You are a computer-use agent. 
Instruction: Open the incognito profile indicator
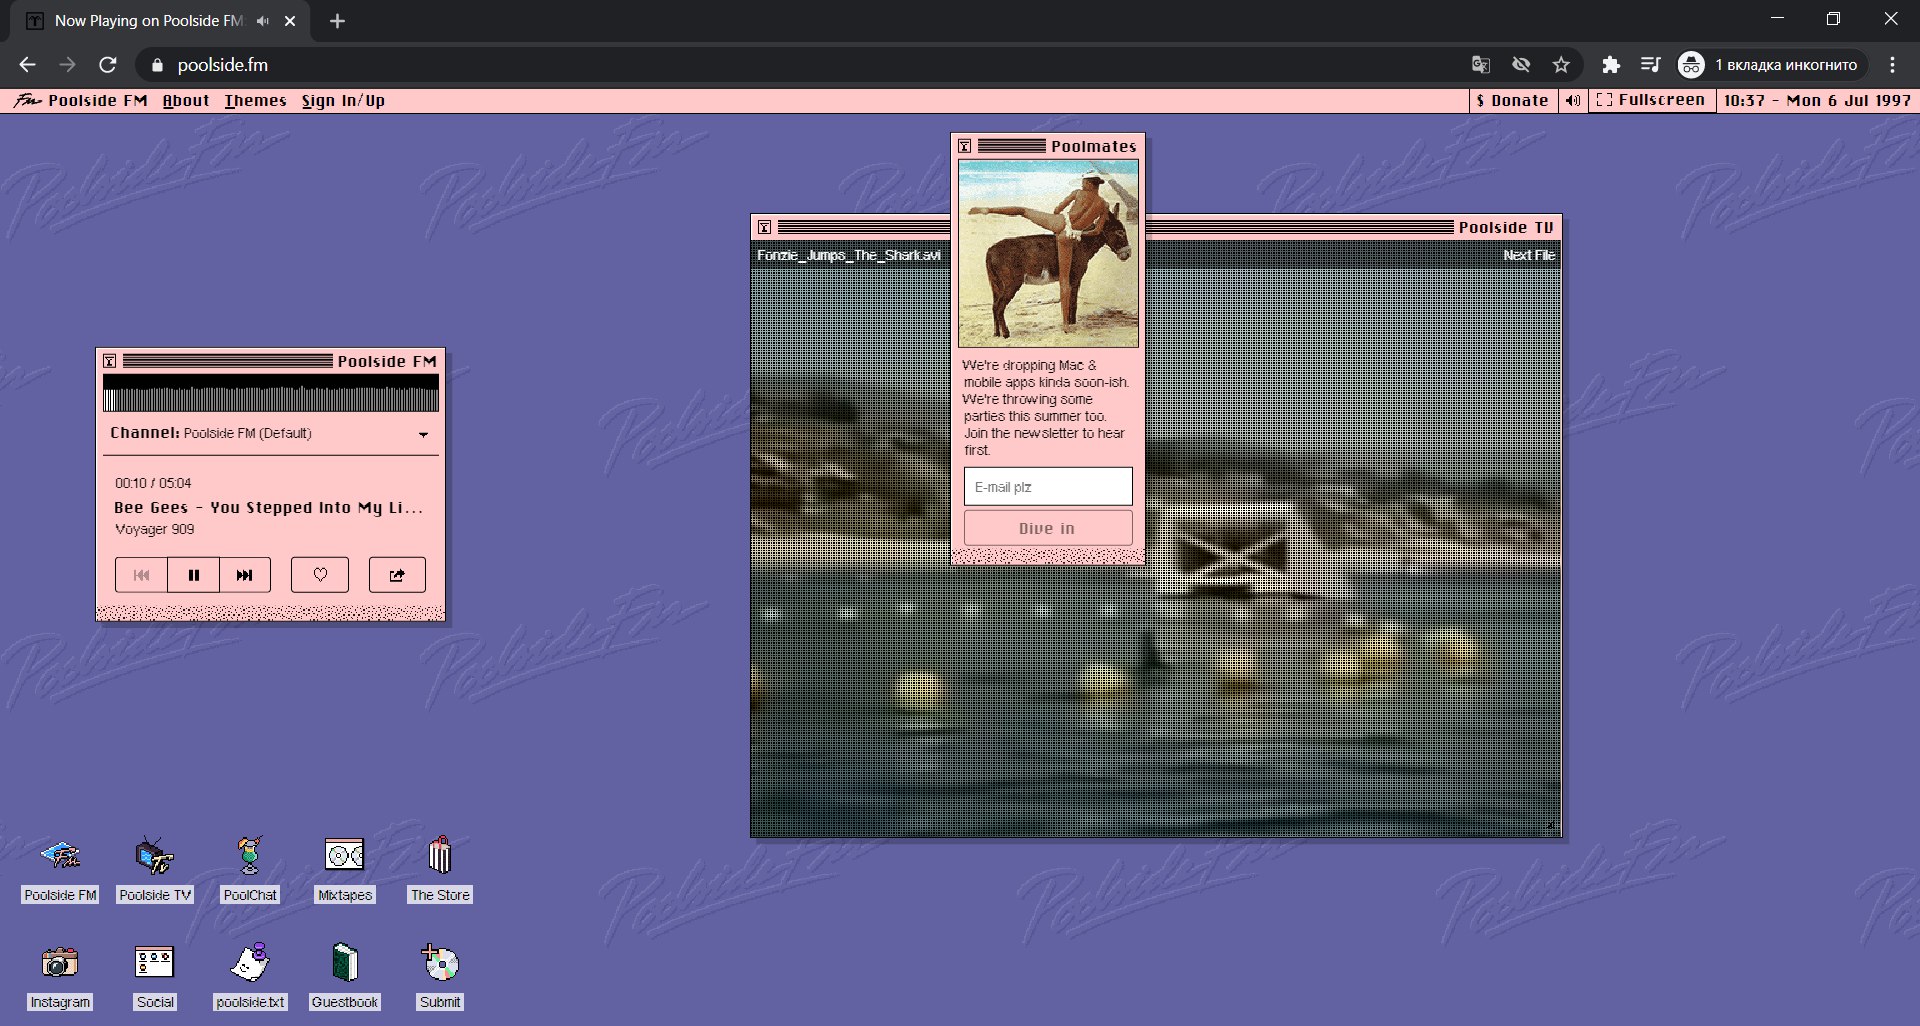[x=1773, y=65]
